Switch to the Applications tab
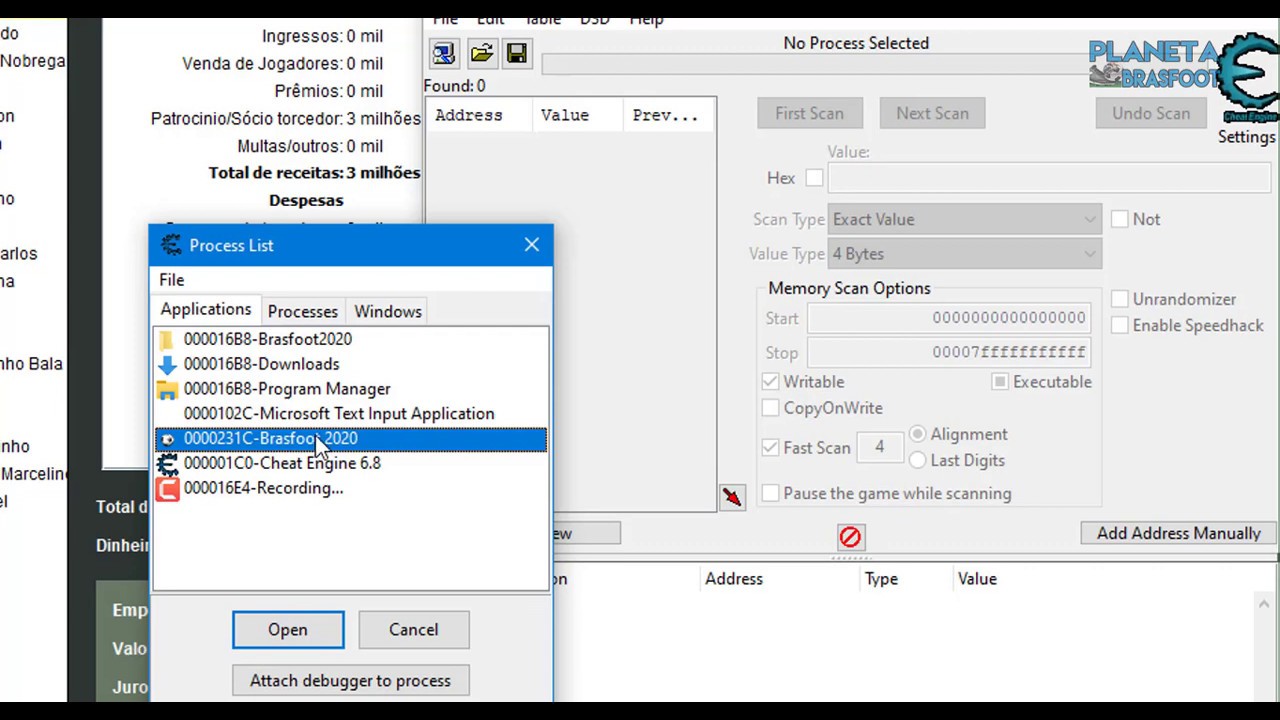The image size is (1280, 720). tap(206, 310)
